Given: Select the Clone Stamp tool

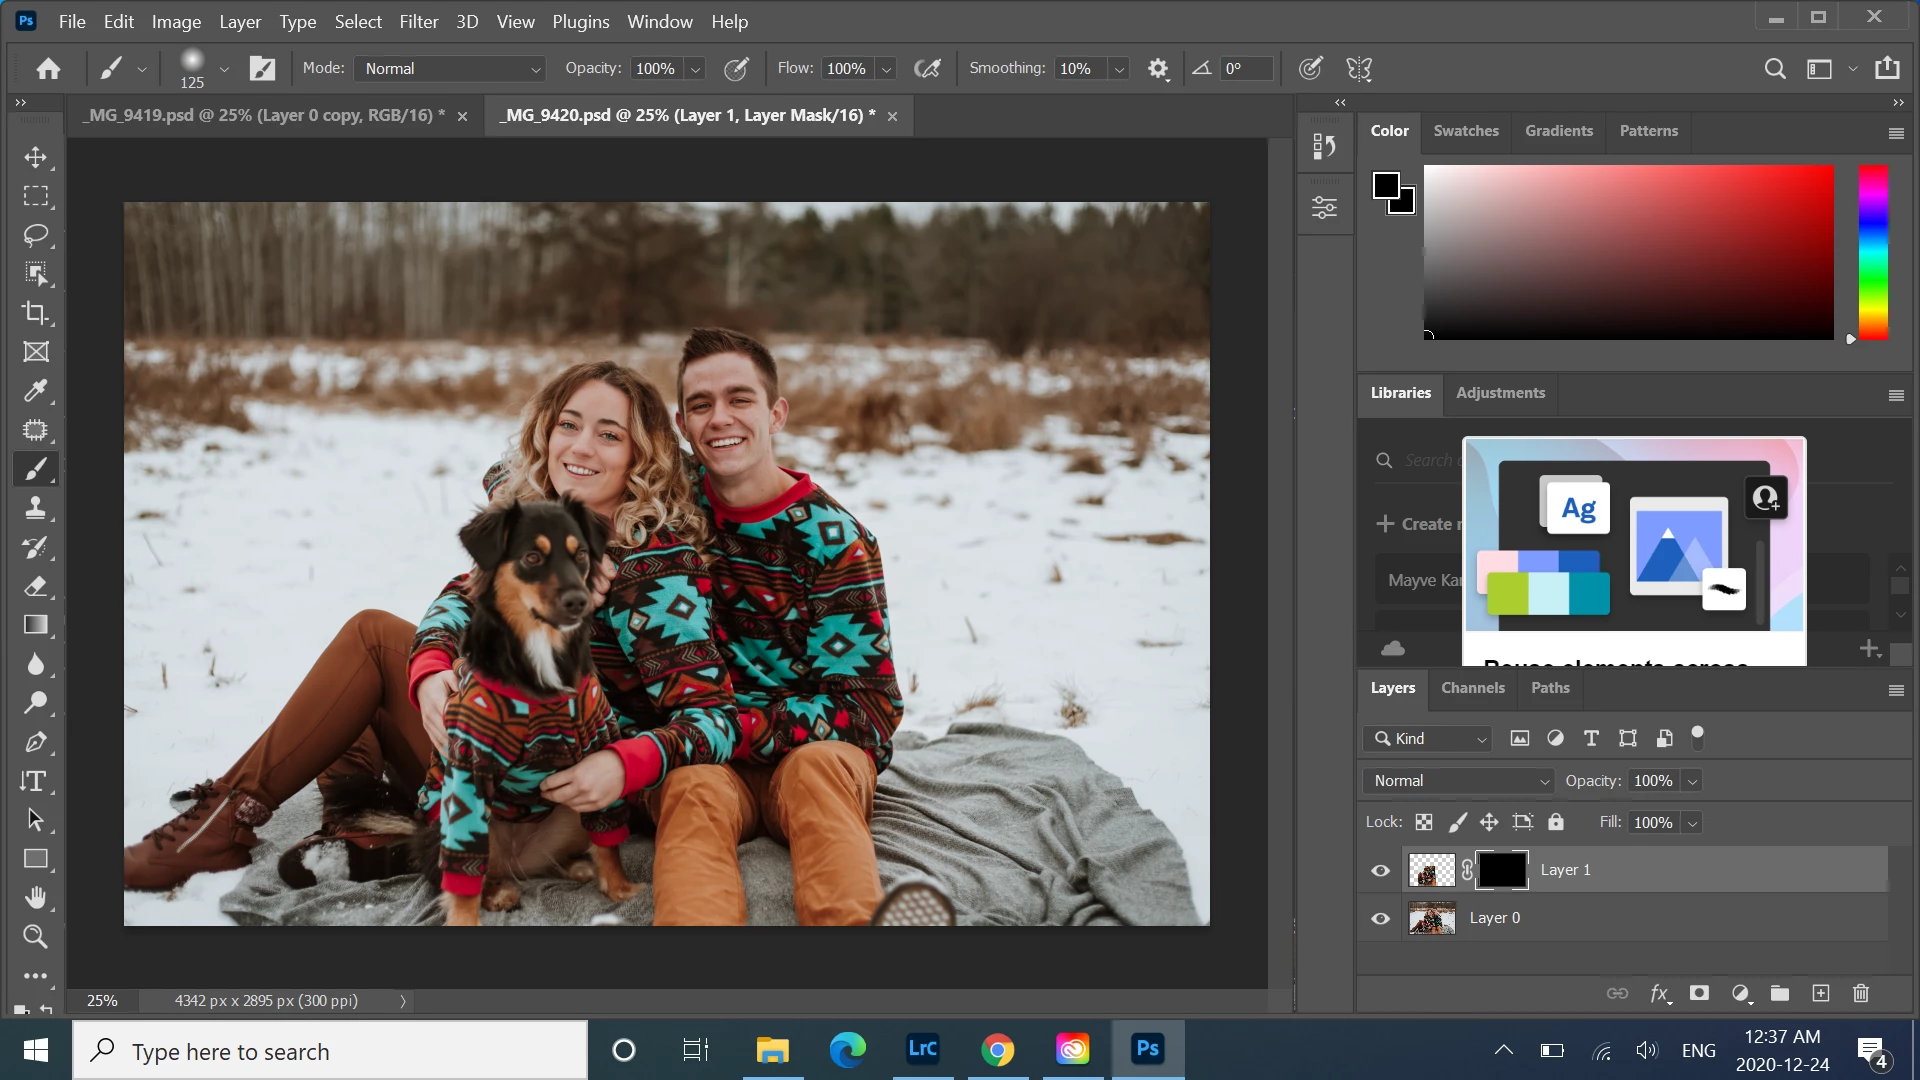Looking at the screenshot, I should pyautogui.click(x=36, y=508).
